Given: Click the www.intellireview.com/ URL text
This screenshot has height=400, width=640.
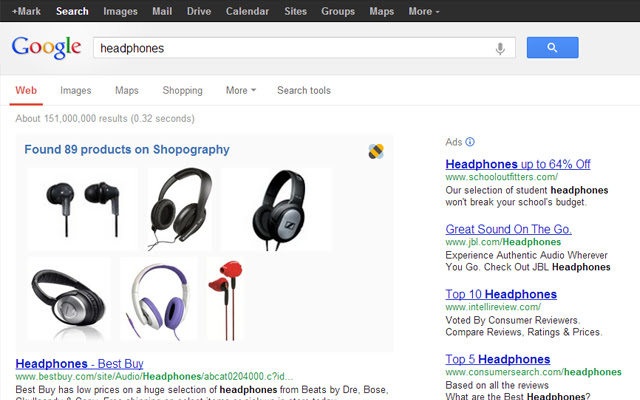Looking at the screenshot, I should [x=493, y=307].
